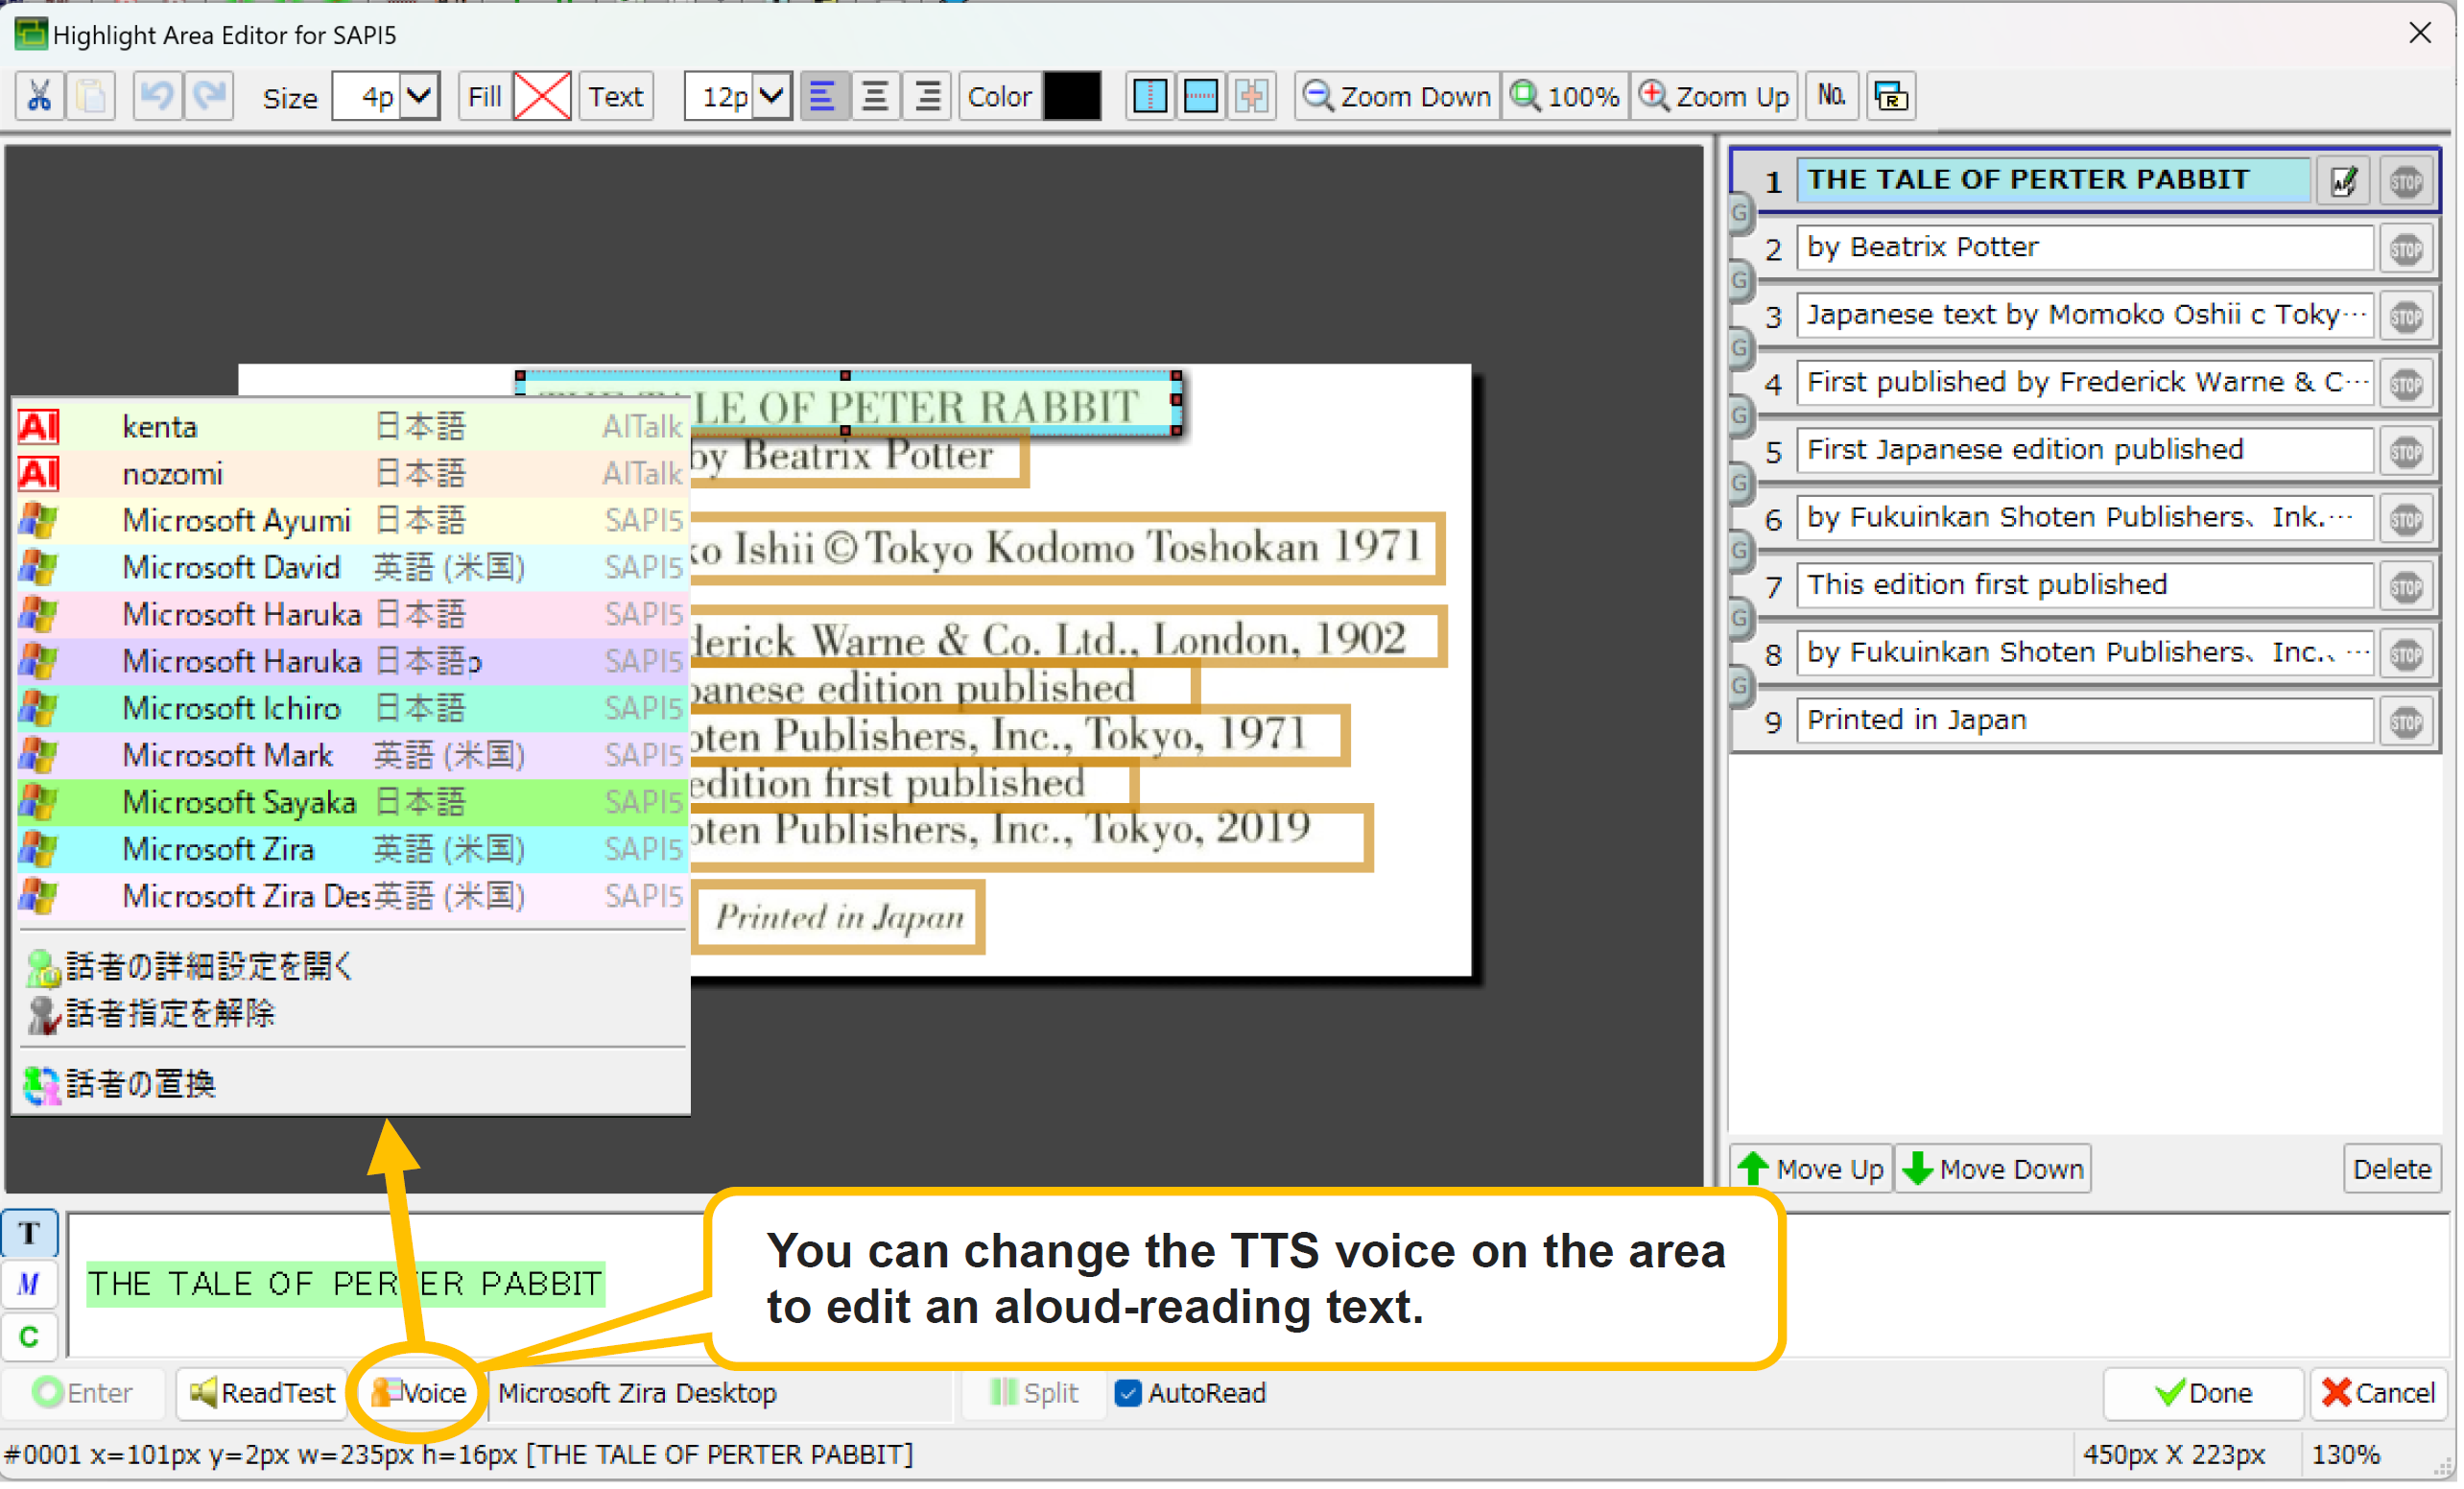2464x1489 pixels.
Task: Choose nozomi AITalk voice
Action: tap(352, 474)
